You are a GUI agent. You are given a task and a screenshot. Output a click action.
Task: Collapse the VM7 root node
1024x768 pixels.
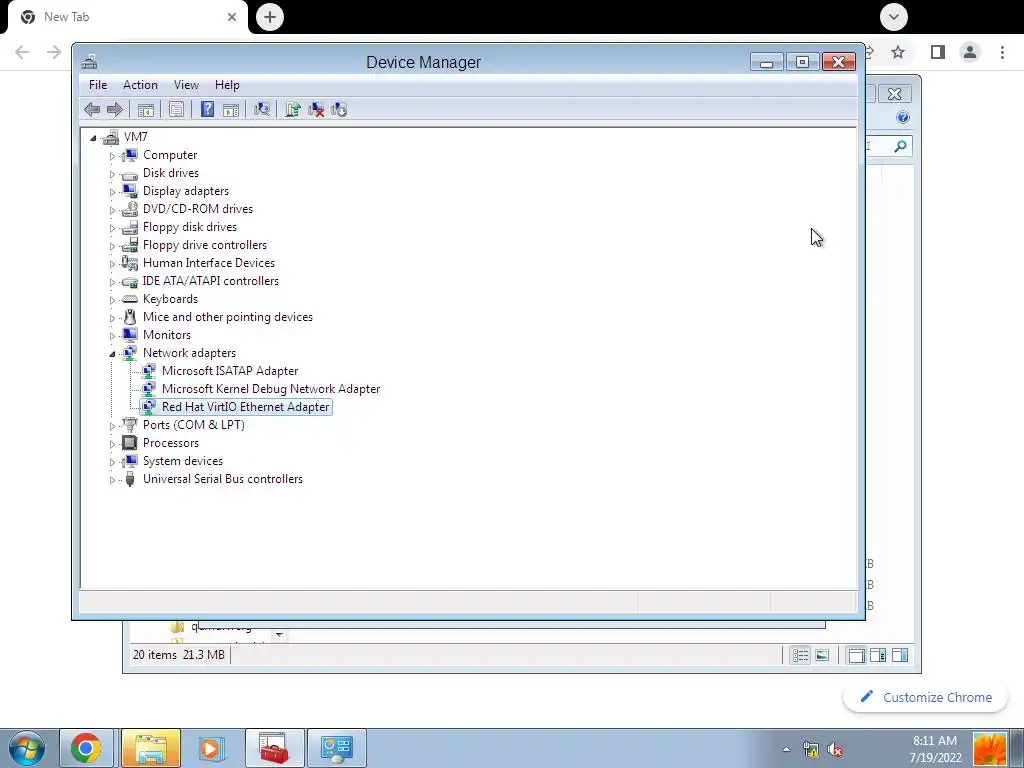(x=93, y=138)
